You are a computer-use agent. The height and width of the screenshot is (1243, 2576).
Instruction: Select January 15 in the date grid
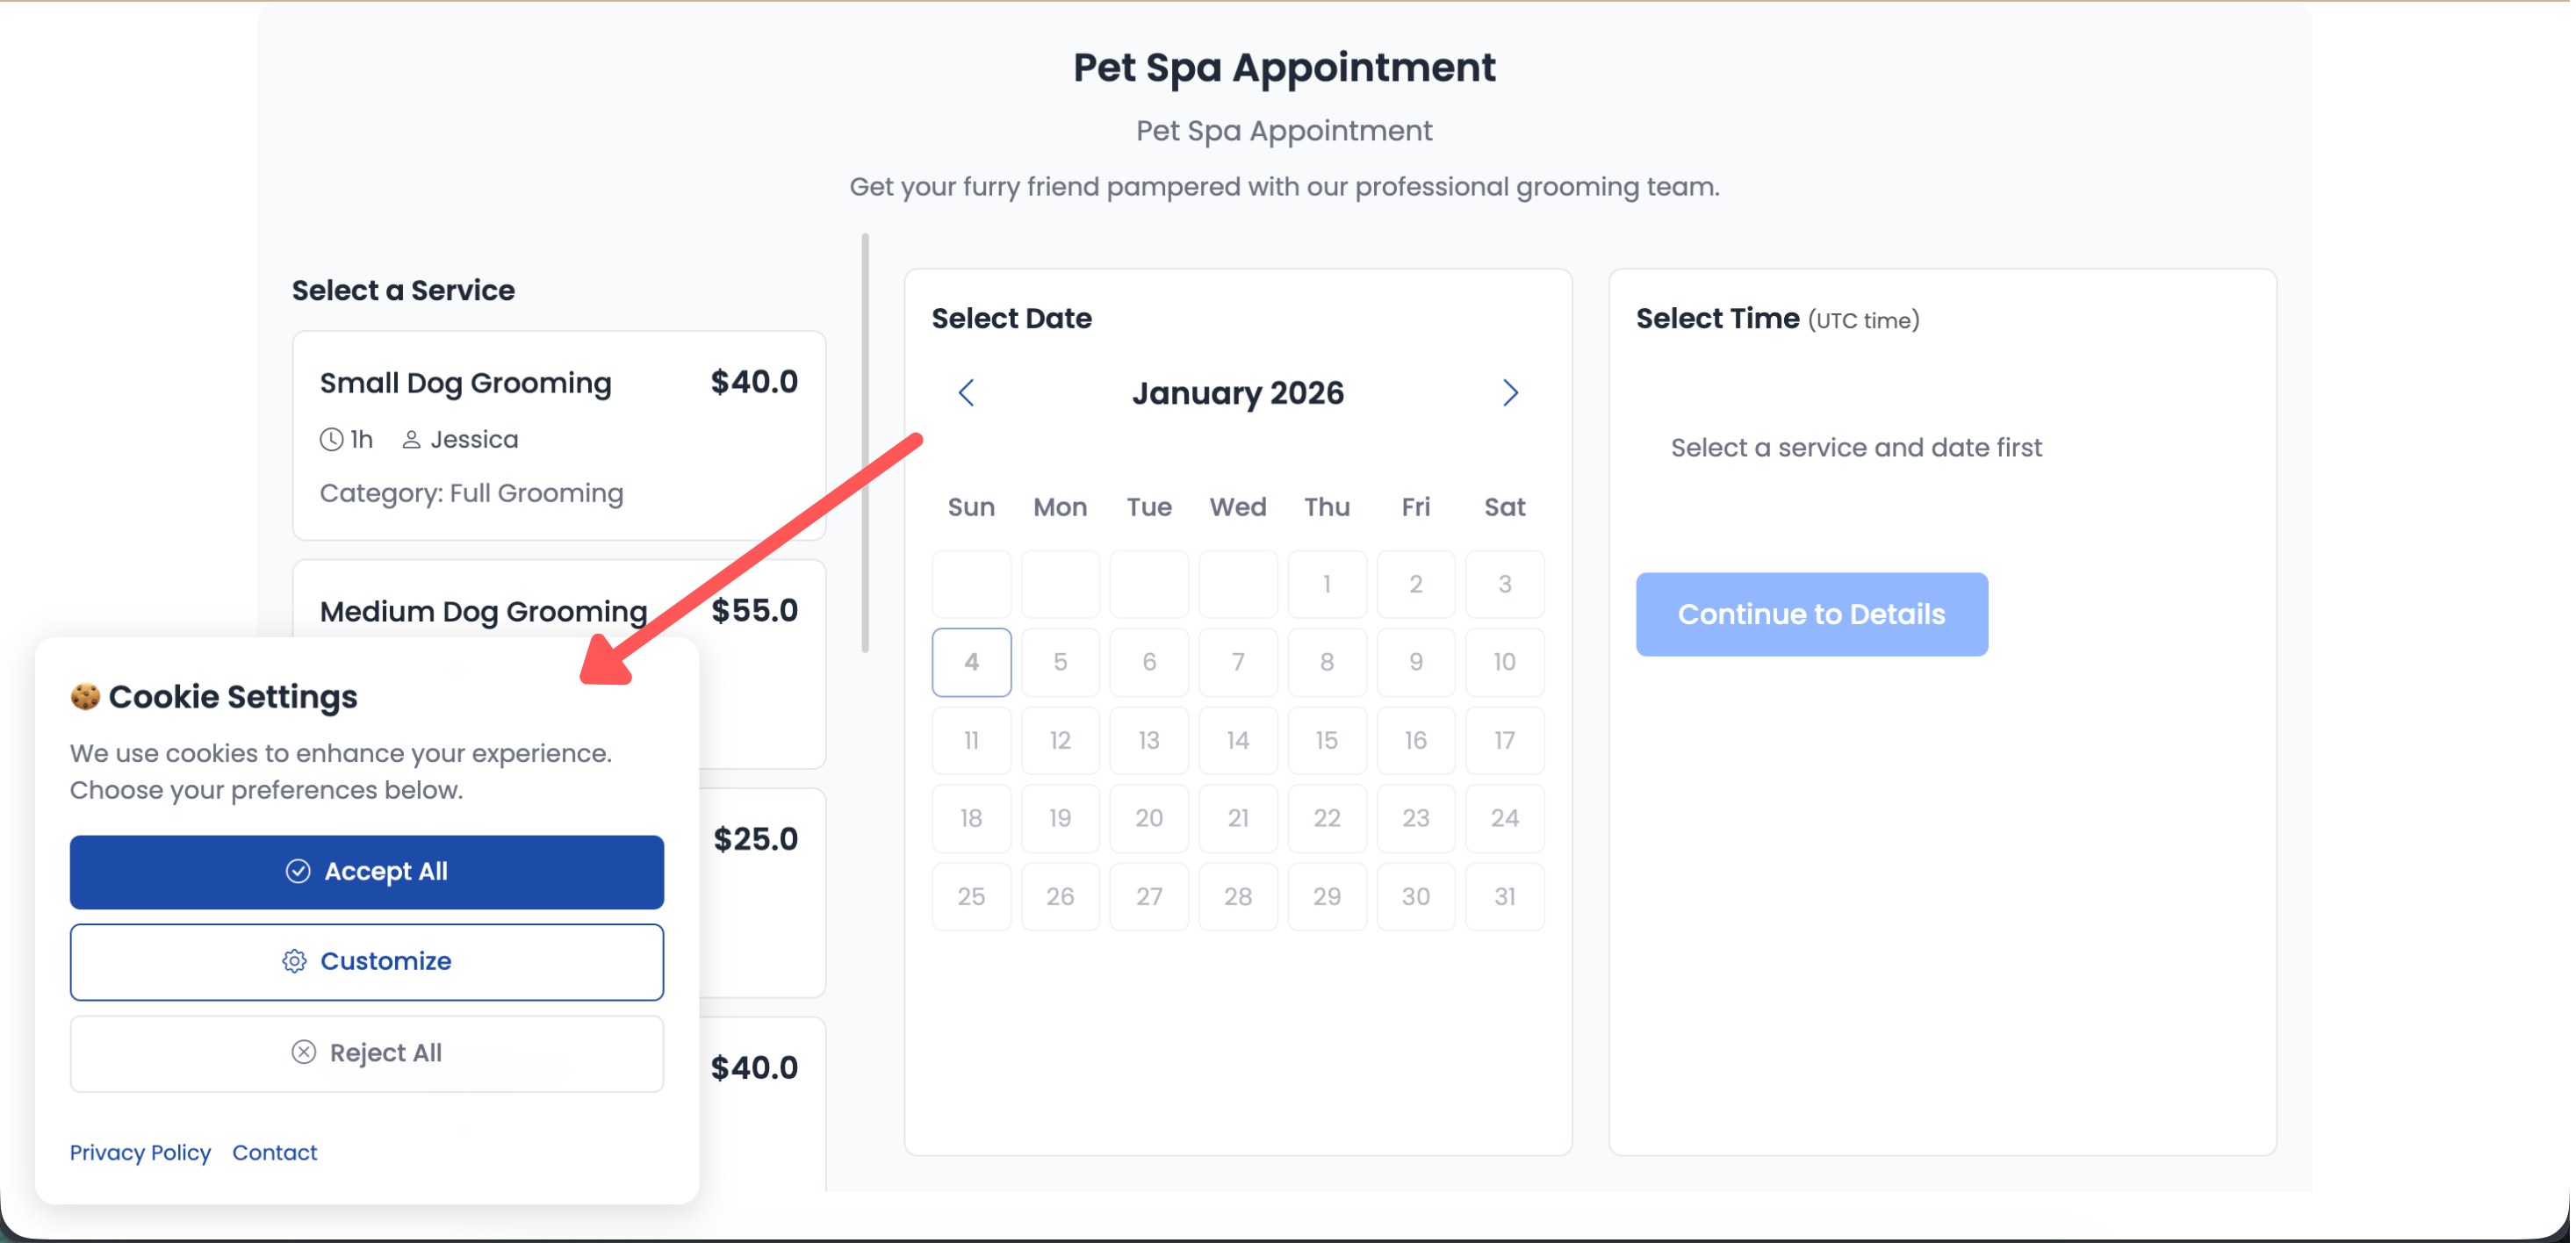point(1326,740)
